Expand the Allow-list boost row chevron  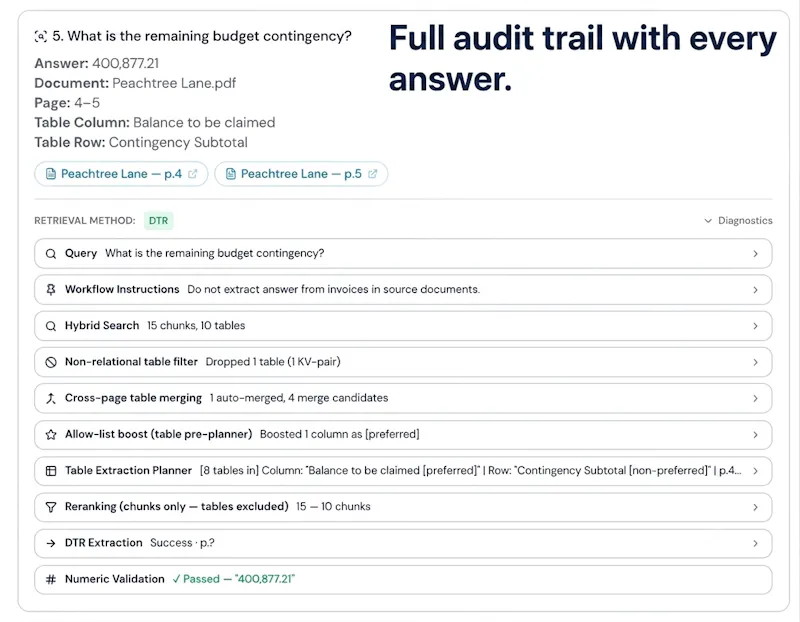(x=756, y=435)
